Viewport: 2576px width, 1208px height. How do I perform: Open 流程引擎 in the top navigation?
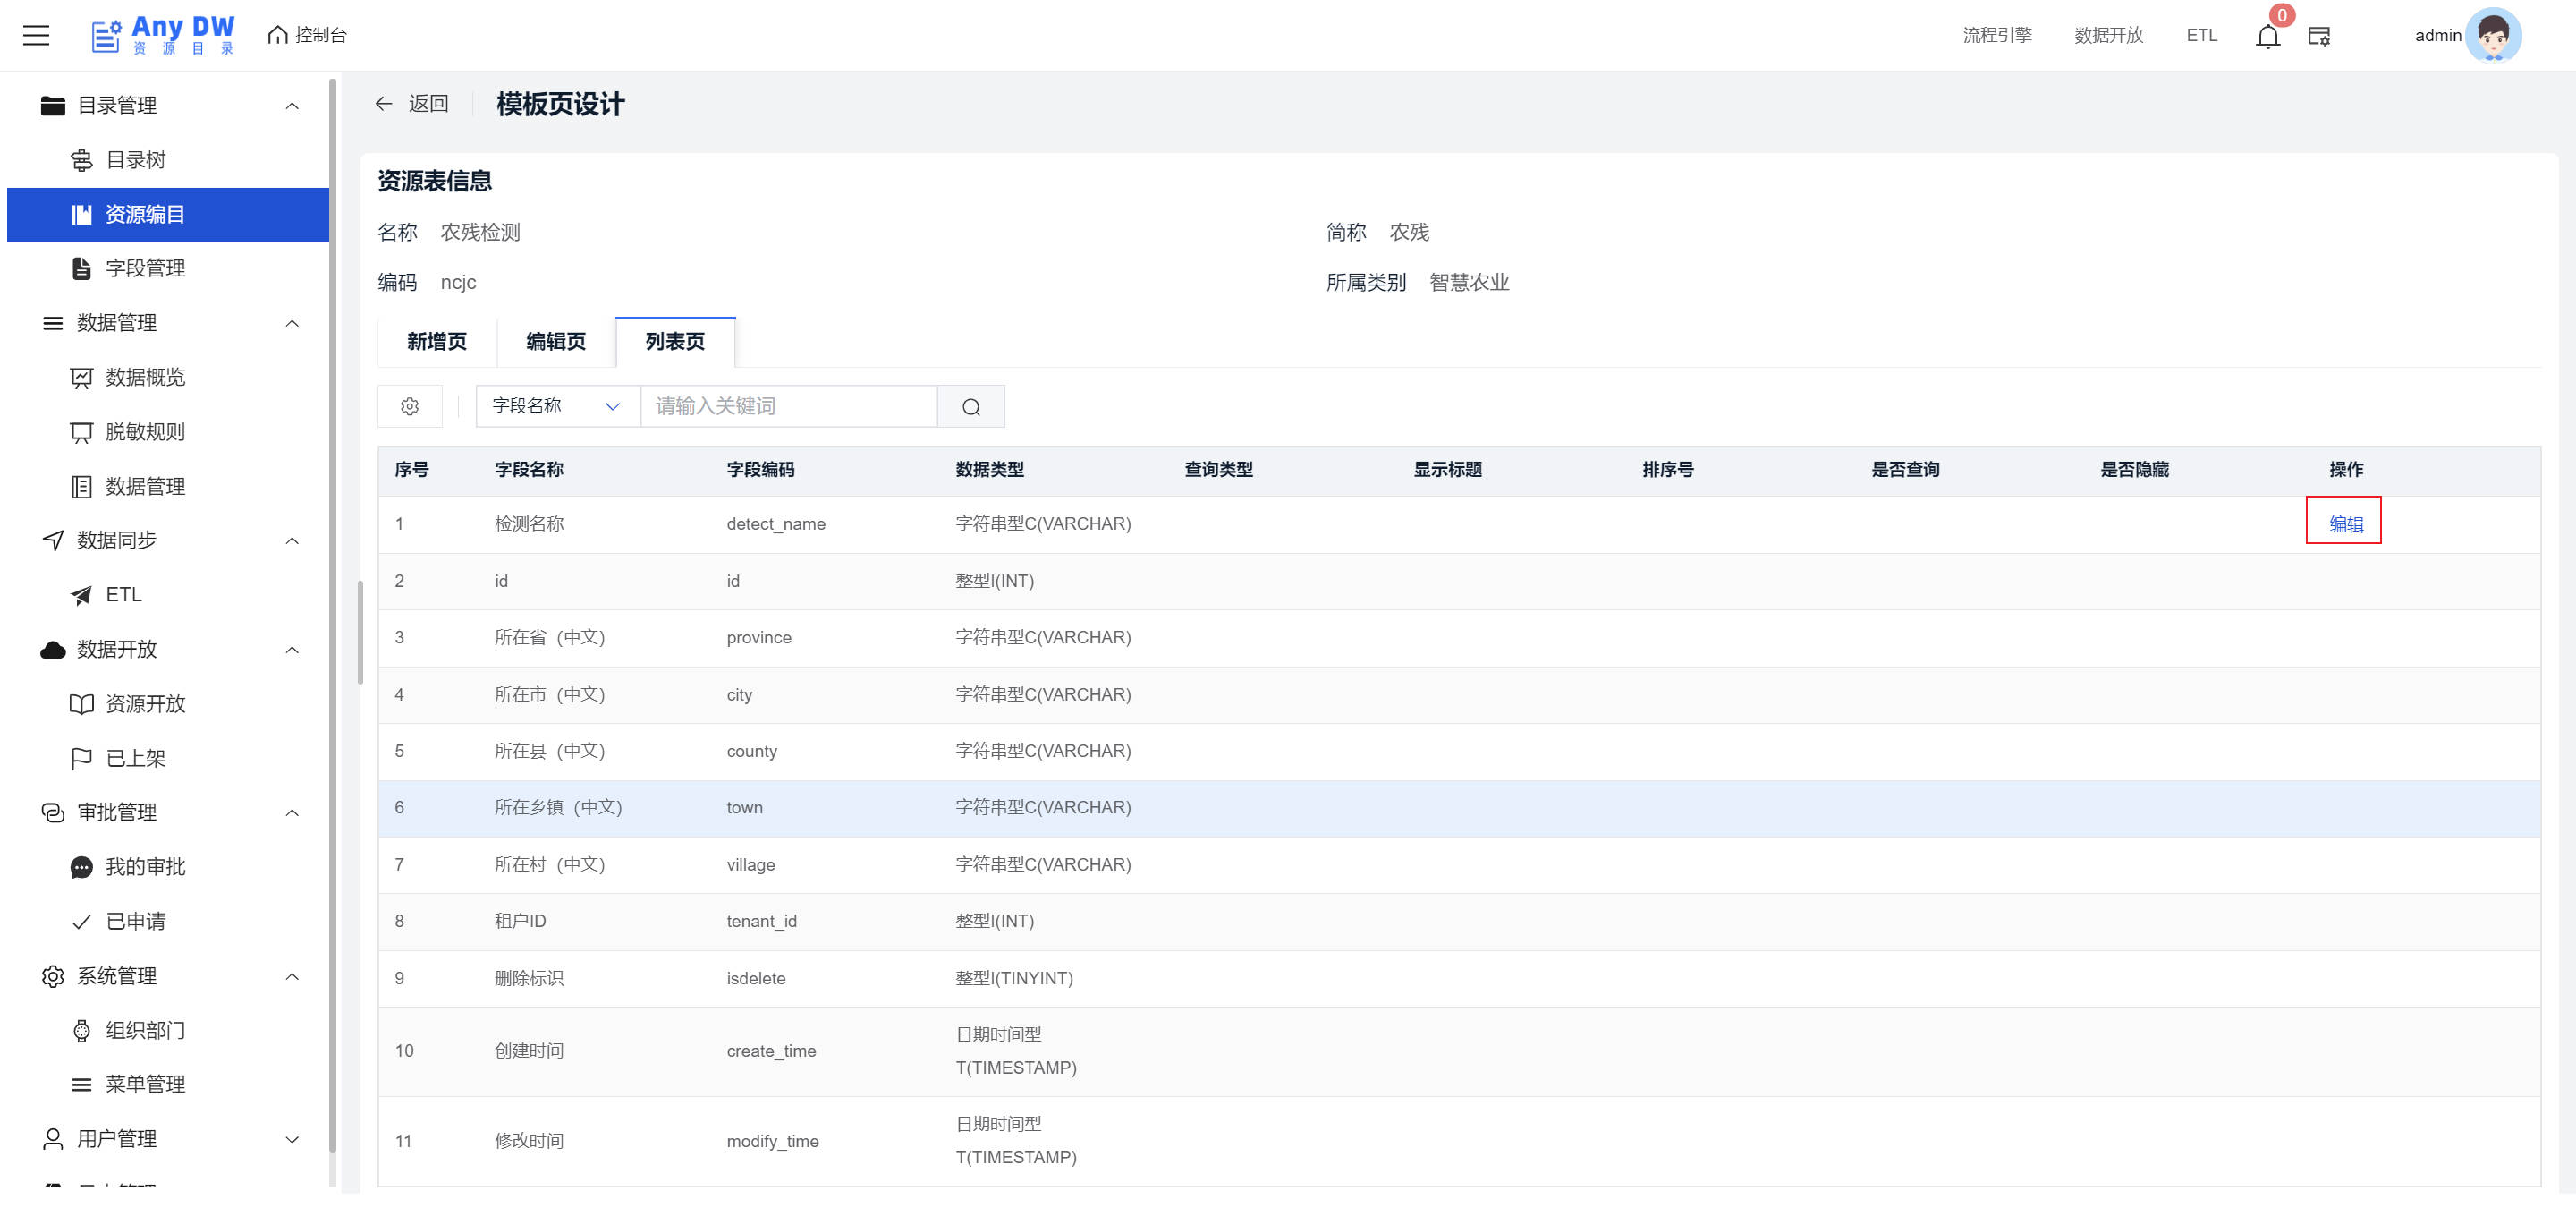coord(1996,35)
